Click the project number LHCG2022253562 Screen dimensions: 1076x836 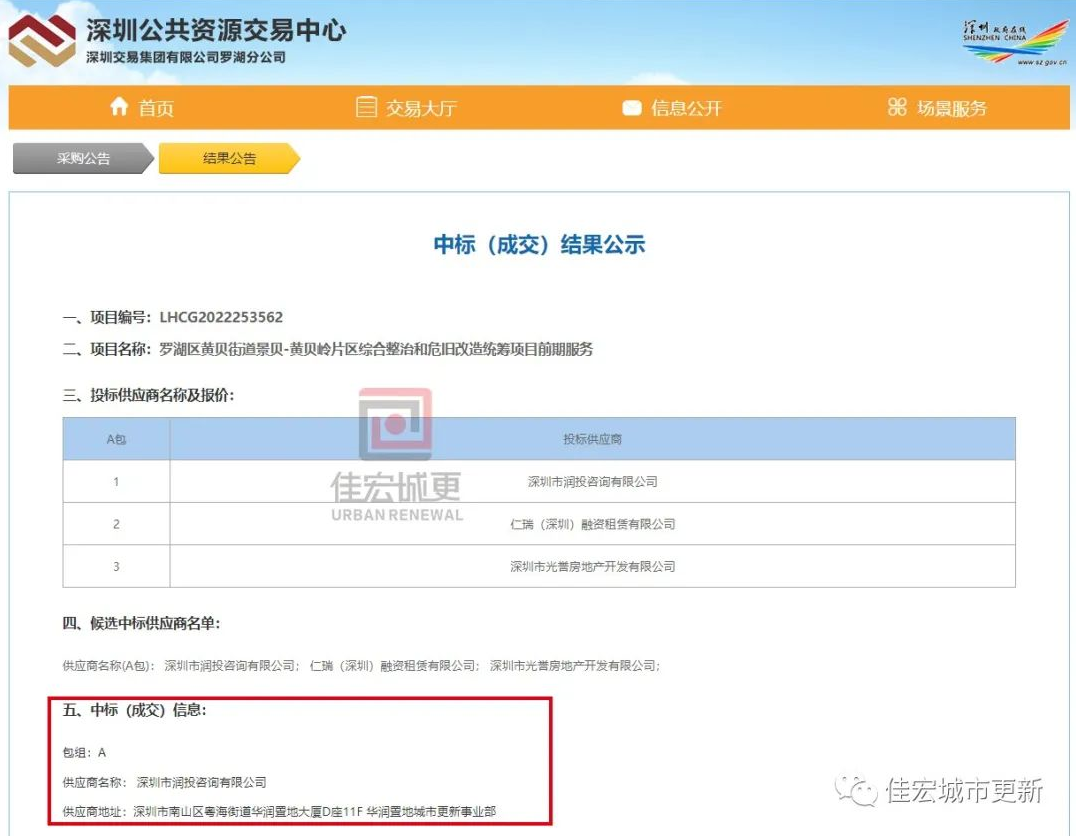pyautogui.click(x=221, y=317)
